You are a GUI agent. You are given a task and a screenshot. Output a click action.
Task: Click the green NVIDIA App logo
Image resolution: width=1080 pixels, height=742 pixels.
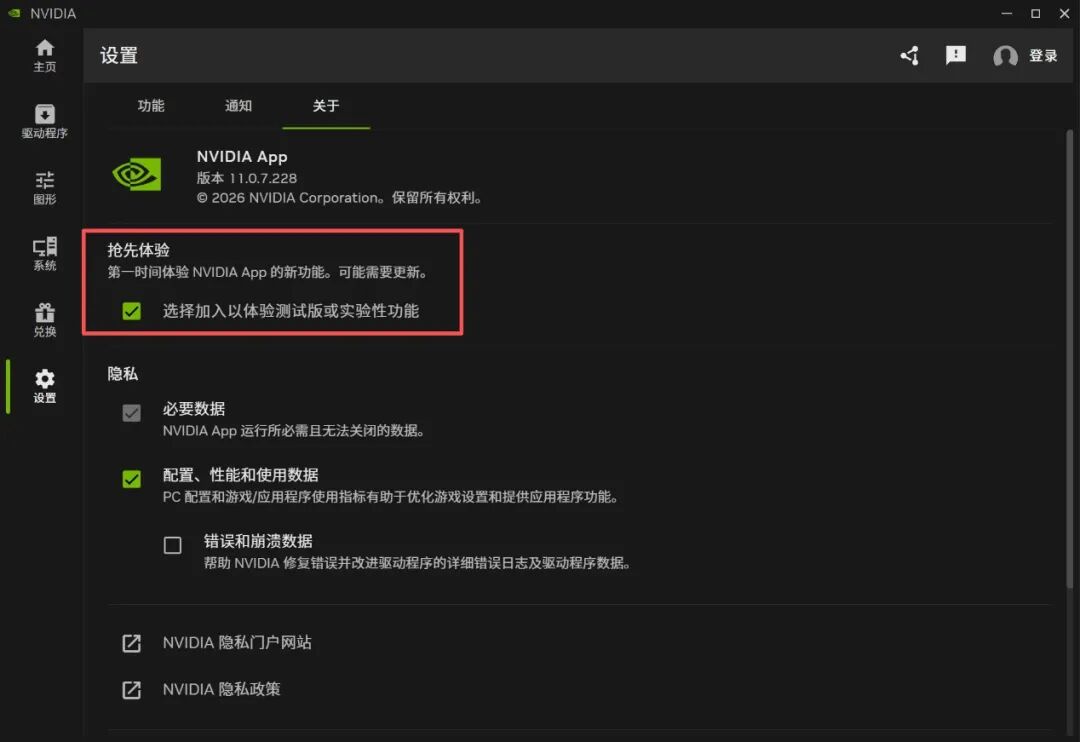(136, 174)
